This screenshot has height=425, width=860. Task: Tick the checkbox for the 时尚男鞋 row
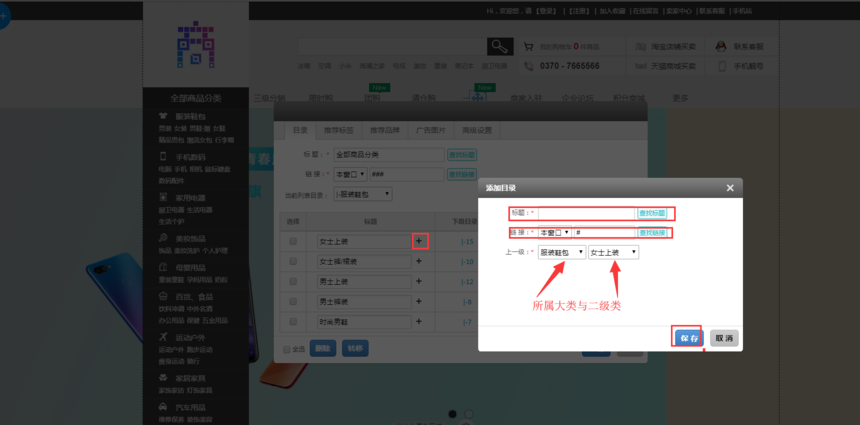pyautogui.click(x=293, y=321)
